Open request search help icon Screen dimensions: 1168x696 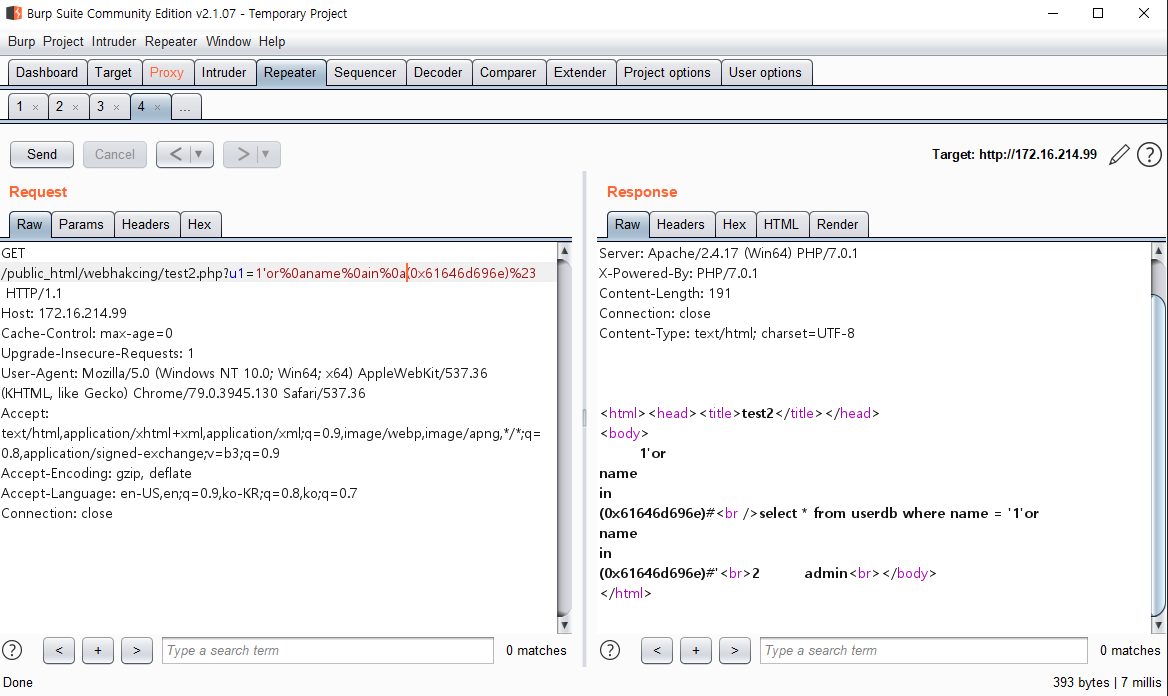[x=12, y=650]
